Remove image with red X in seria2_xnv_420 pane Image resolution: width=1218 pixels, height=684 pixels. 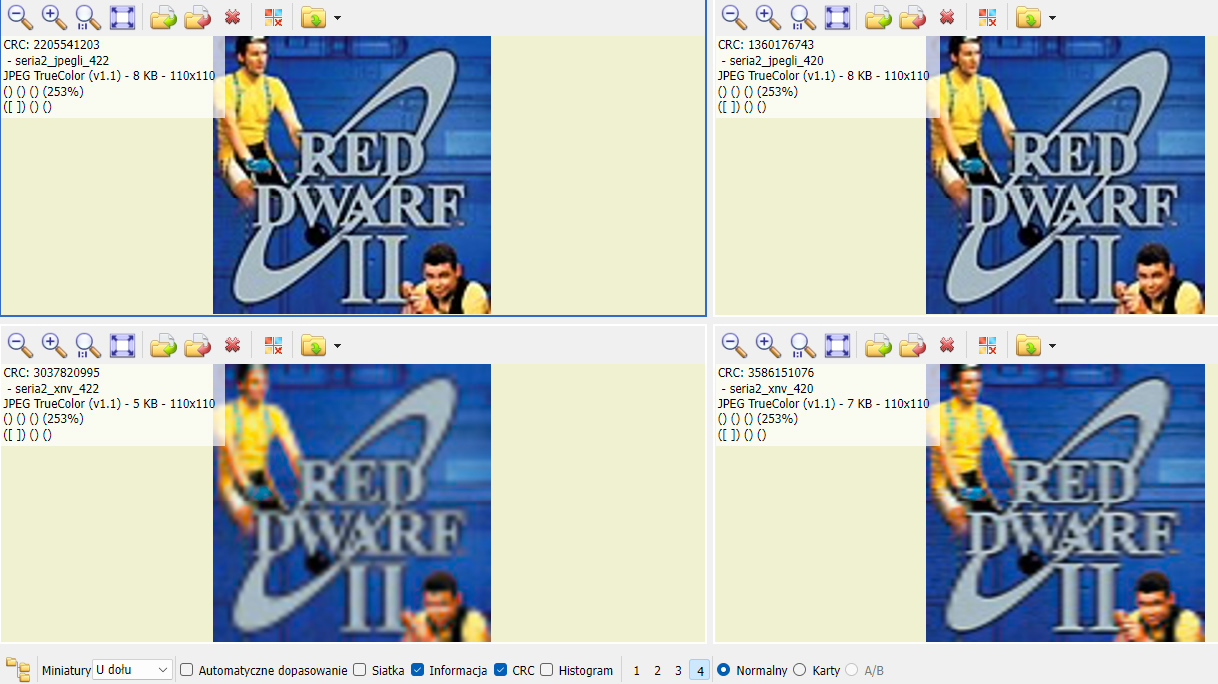946,345
